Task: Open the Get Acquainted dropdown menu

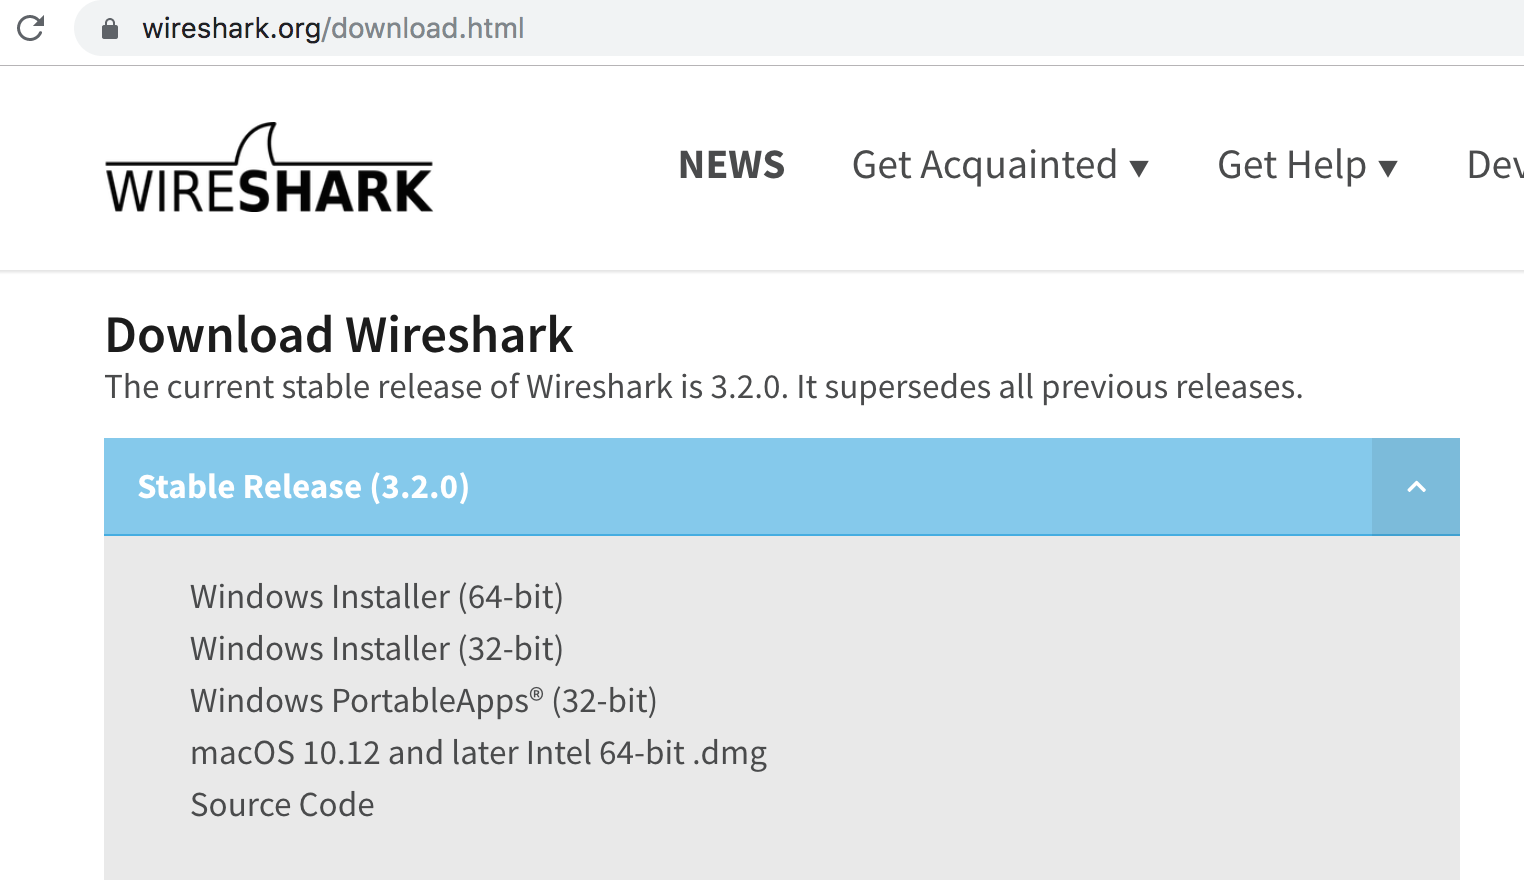Action: [x=984, y=165]
